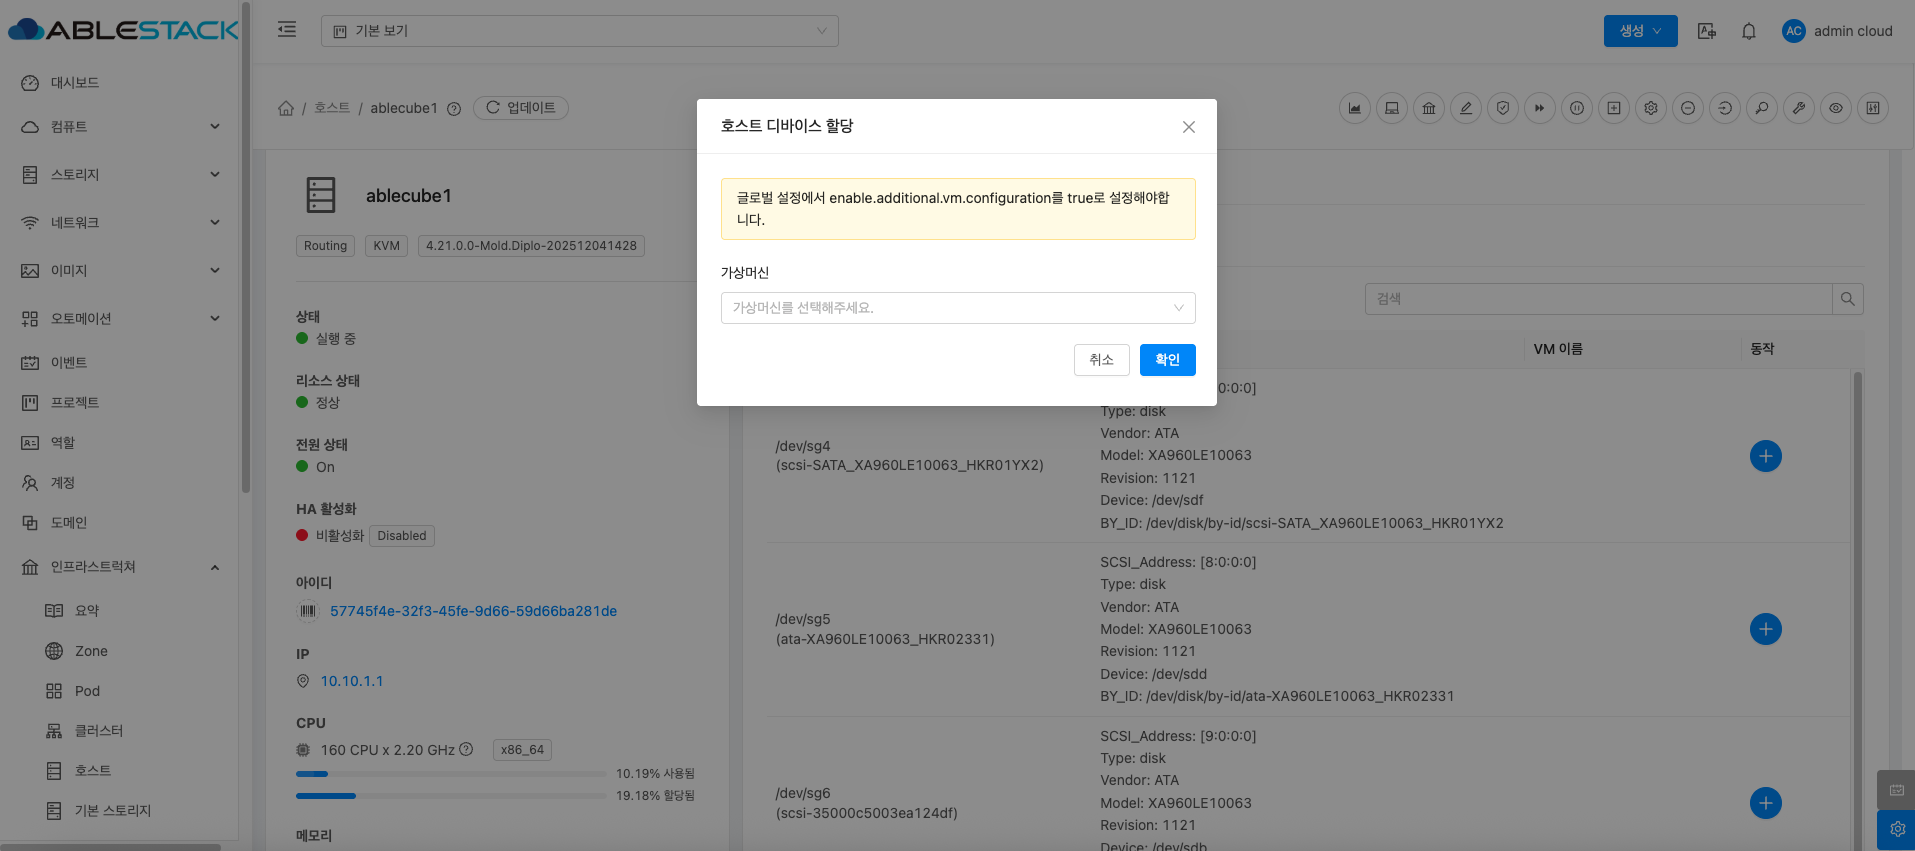
Task: Click the search magnifier icon
Action: pyautogui.click(x=1847, y=299)
